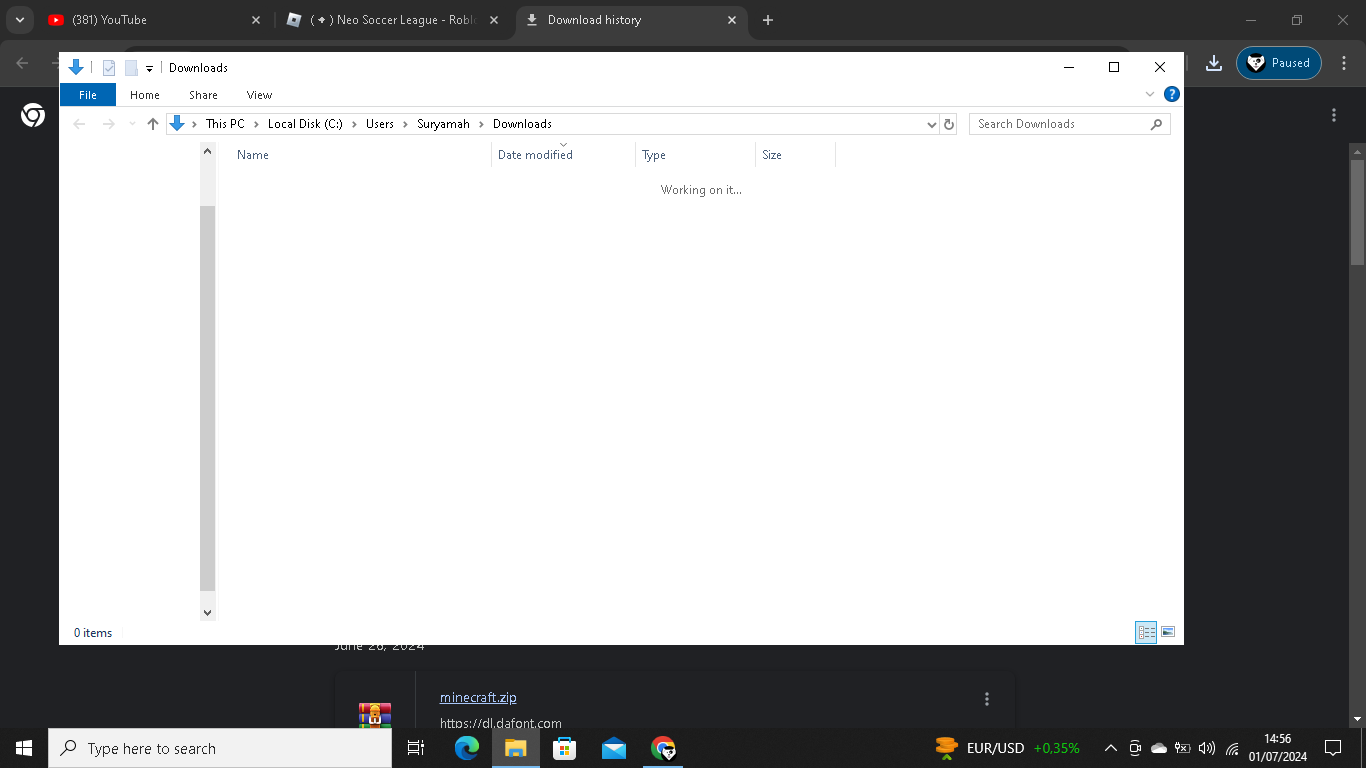Switch to the YouTube browser tab
The height and width of the screenshot is (768, 1366).
coord(155,20)
